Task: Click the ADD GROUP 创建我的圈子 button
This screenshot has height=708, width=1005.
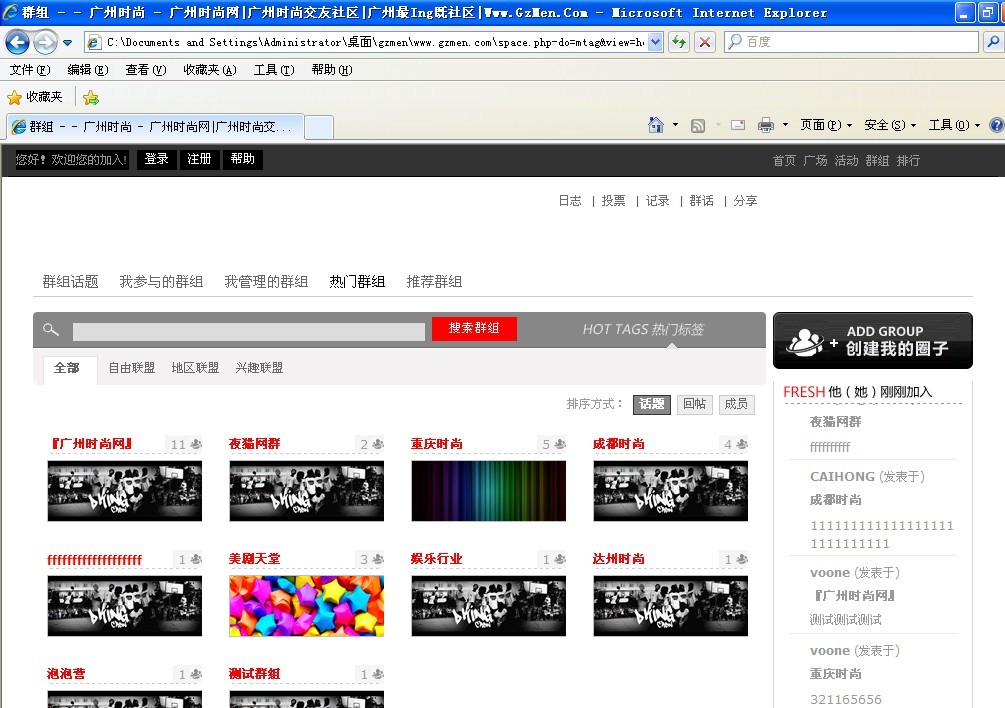Action: coord(872,341)
